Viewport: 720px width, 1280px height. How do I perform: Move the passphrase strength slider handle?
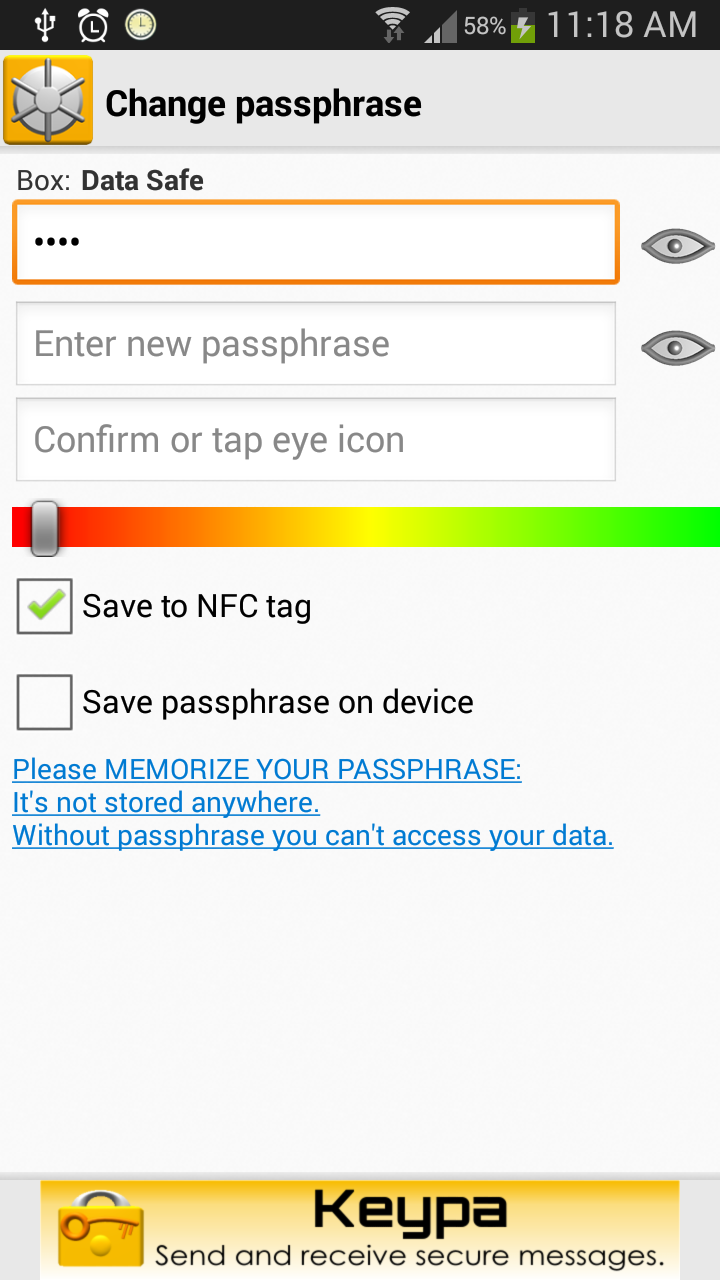(x=42, y=527)
